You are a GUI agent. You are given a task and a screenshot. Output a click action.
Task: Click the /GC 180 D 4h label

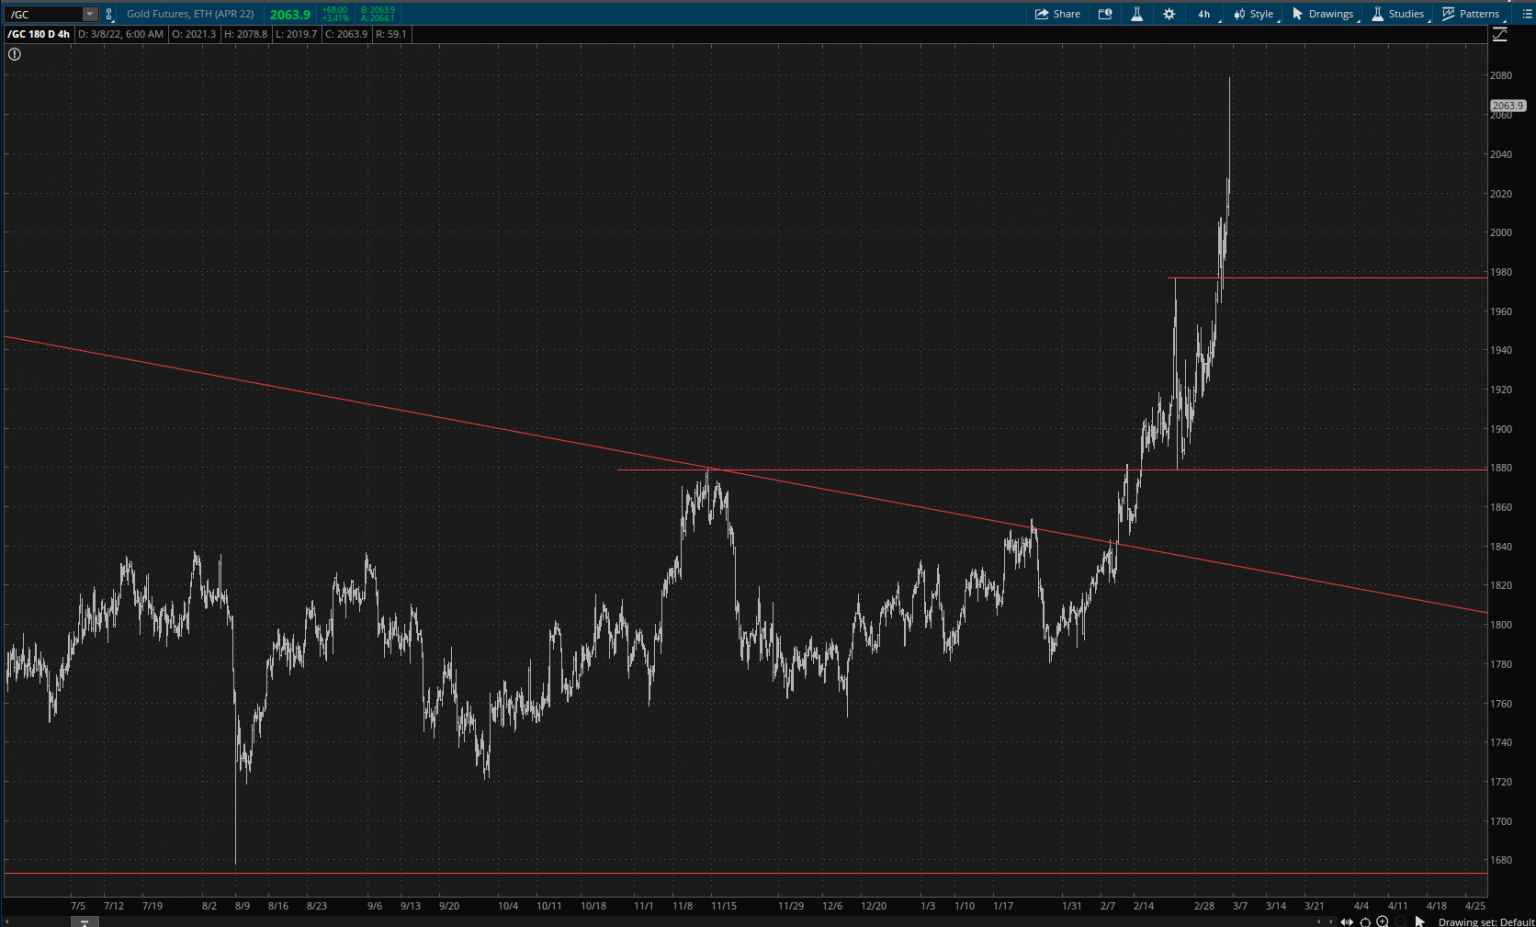[x=39, y=34]
